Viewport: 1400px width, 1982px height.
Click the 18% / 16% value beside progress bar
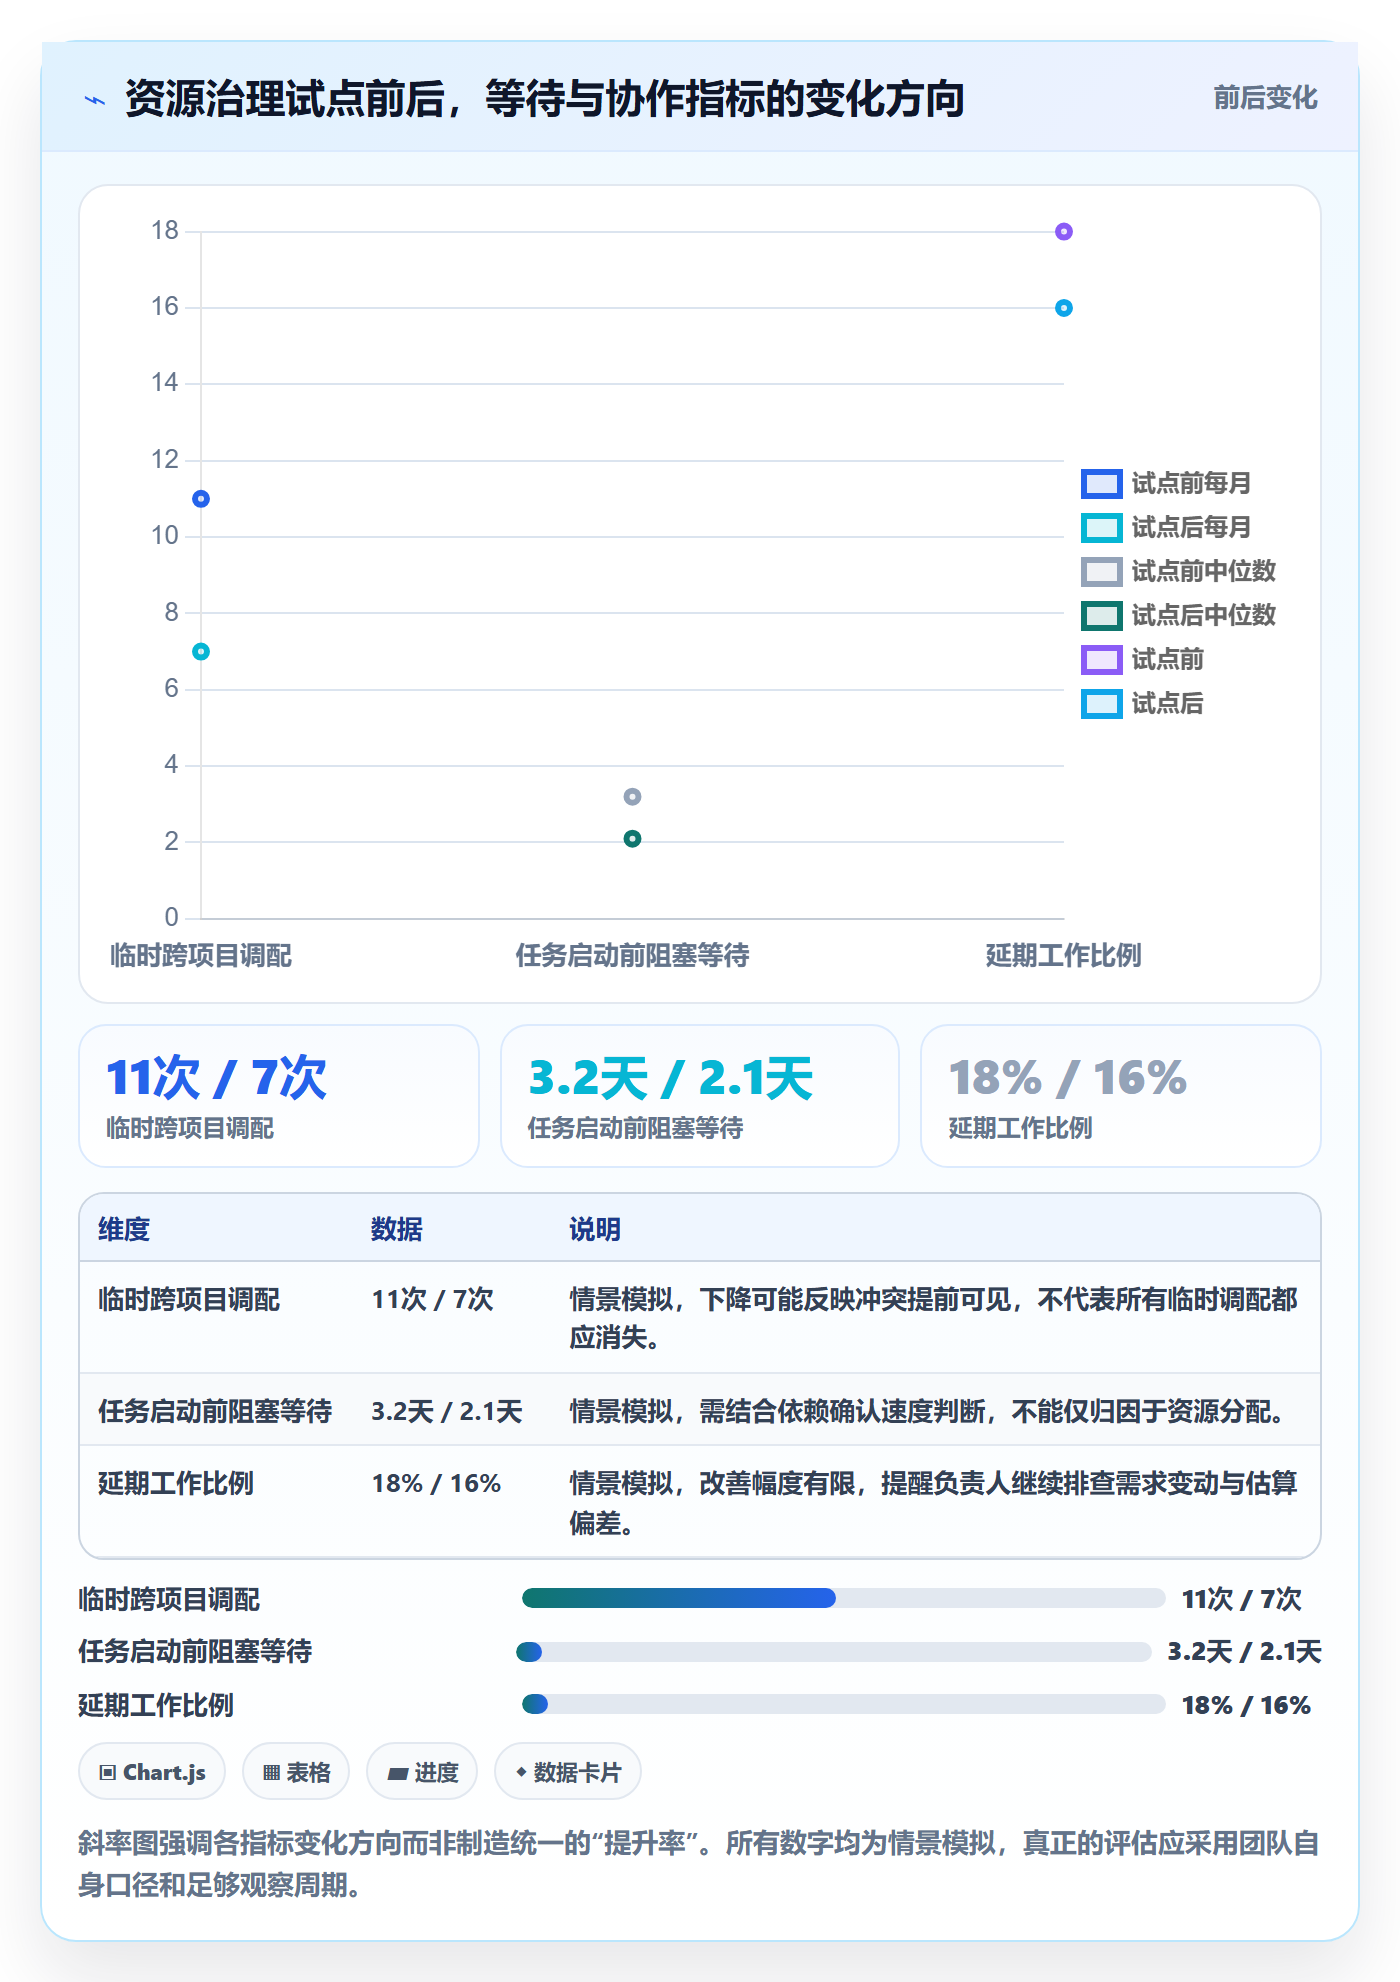(1246, 1706)
